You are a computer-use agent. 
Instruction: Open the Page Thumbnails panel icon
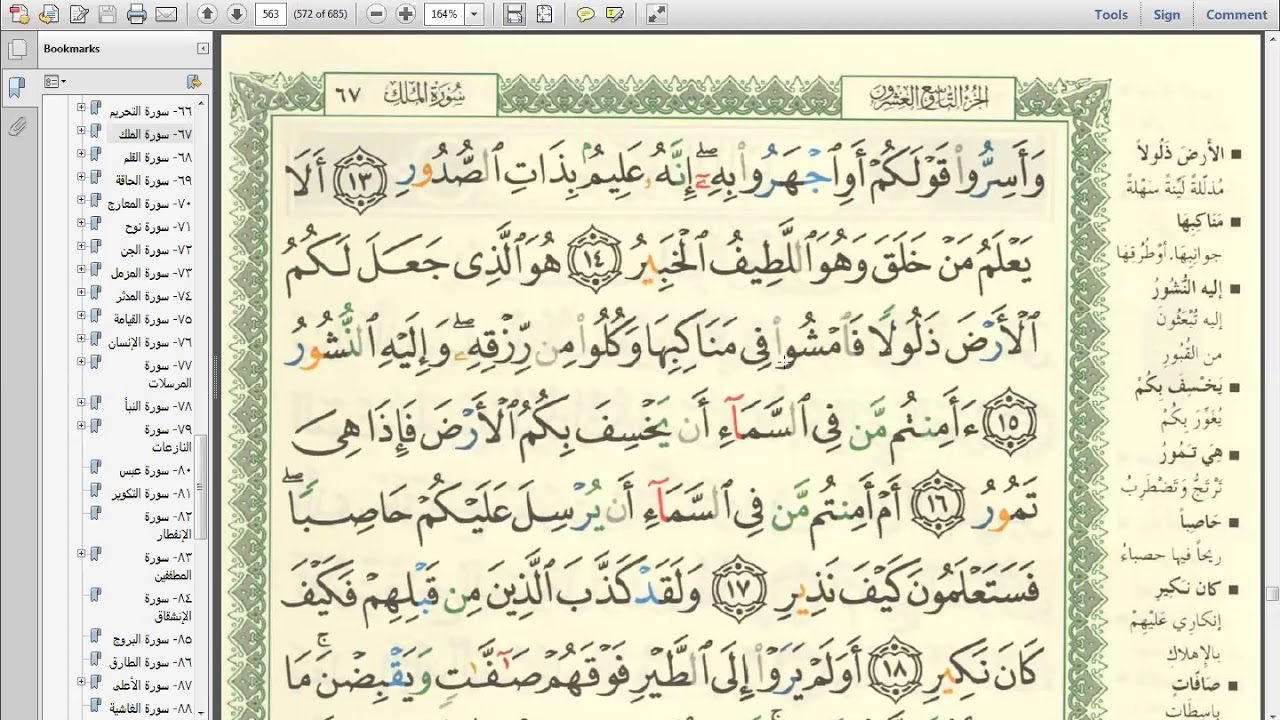(x=16, y=50)
